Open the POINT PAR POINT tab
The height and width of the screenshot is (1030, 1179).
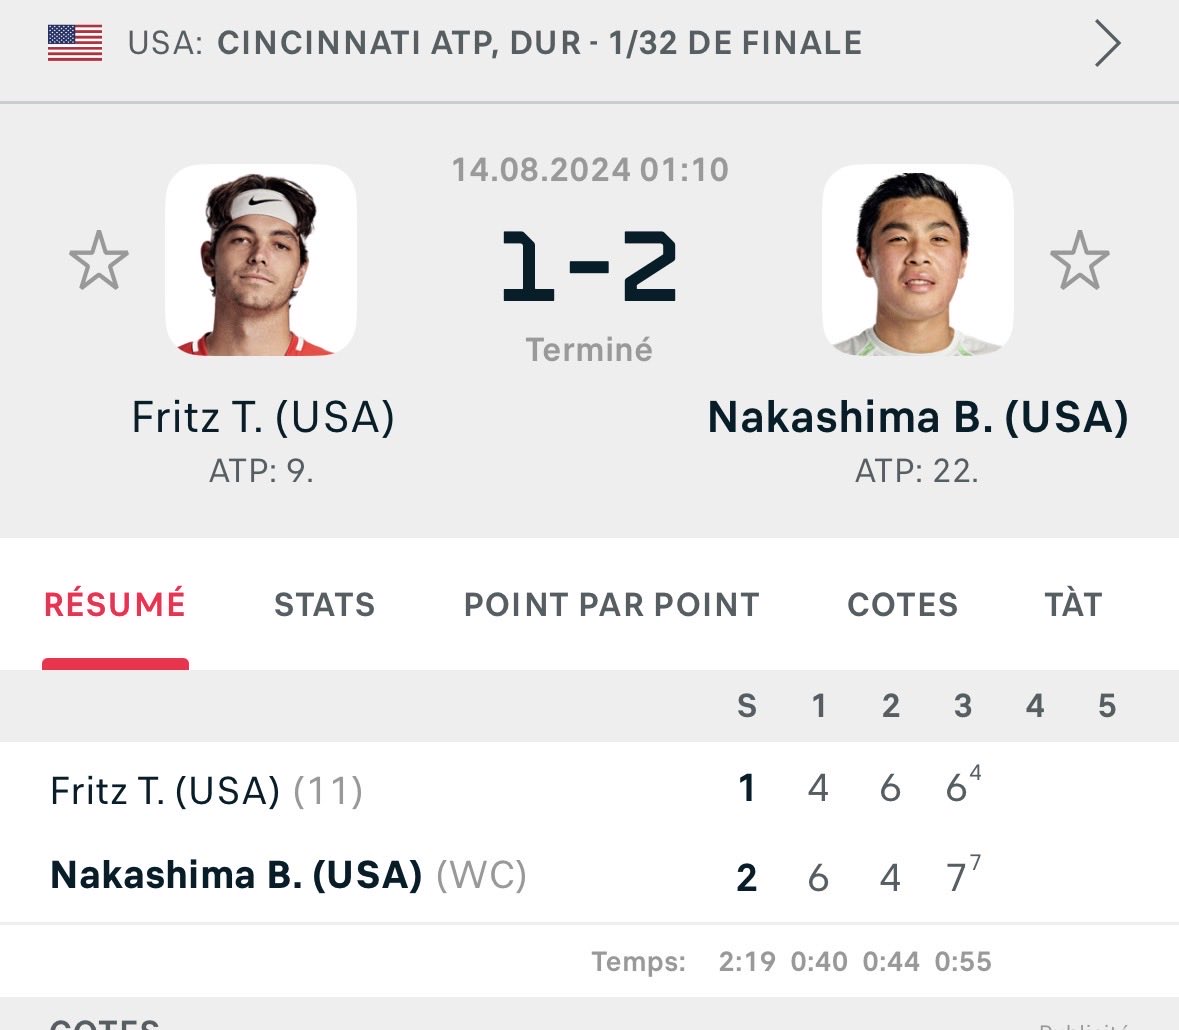611,605
